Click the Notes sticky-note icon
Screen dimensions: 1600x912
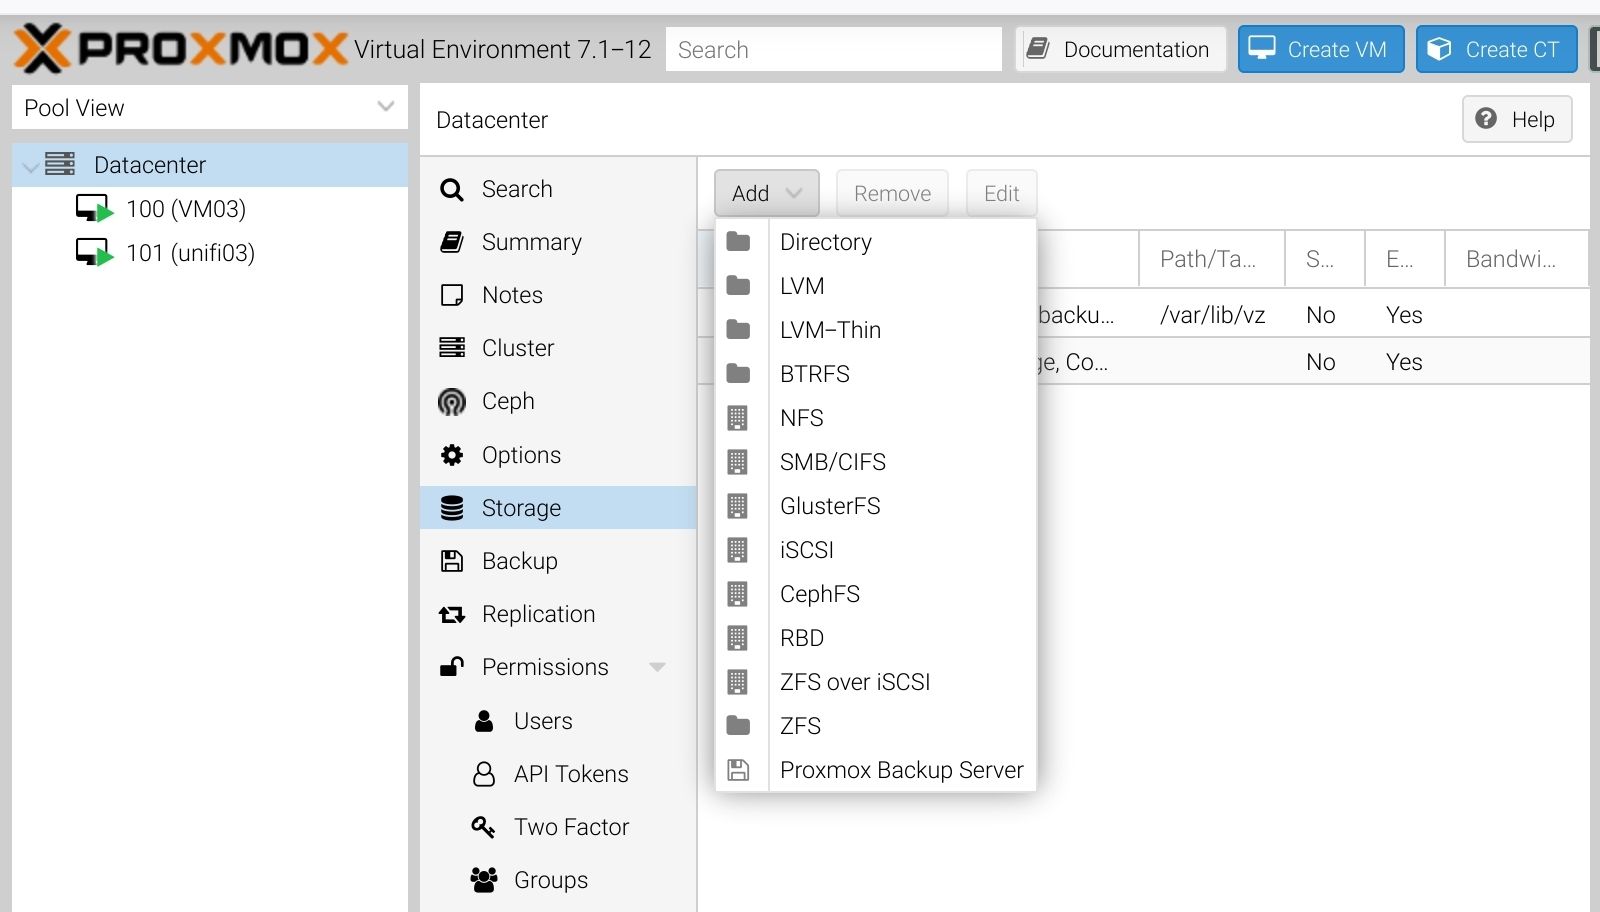coord(452,295)
